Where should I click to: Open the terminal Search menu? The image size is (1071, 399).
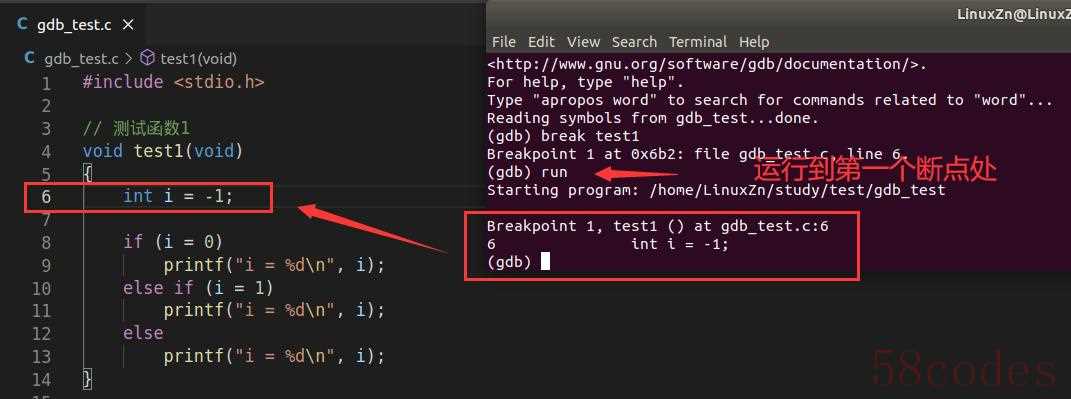point(635,42)
